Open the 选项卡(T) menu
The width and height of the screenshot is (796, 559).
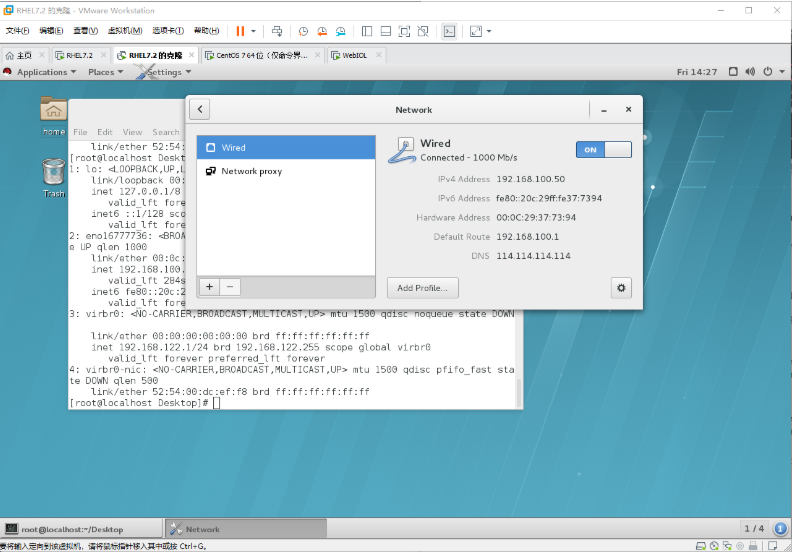click(168, 31)
